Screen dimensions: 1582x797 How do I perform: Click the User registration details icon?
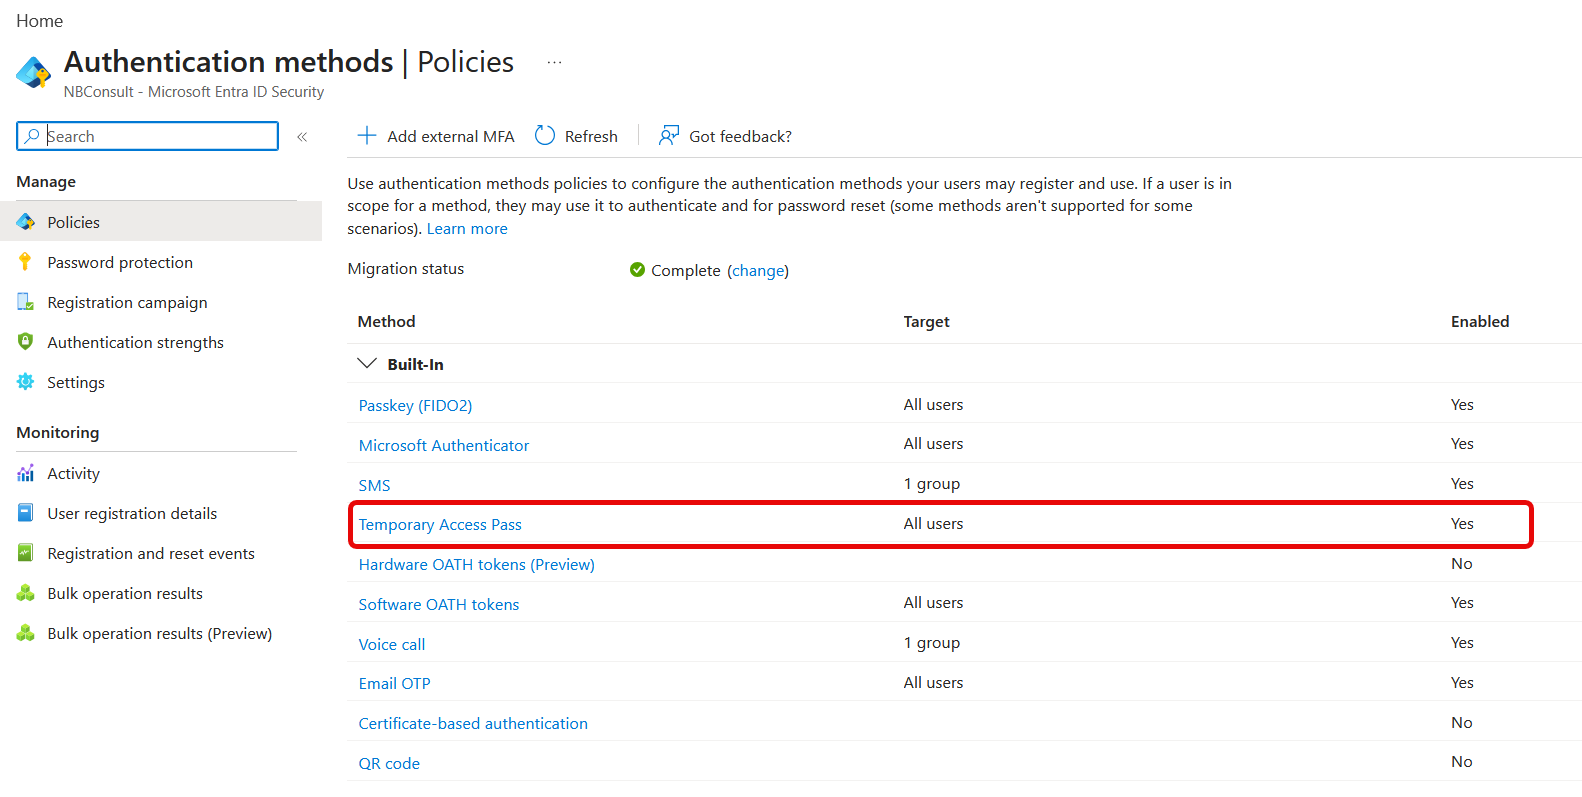tap(25, 513)
